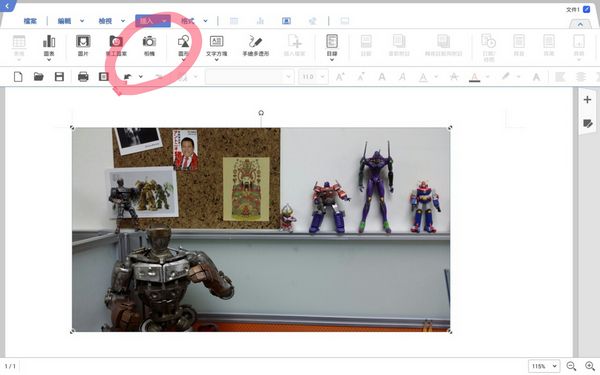Image resolution: width=600 pixels, height=375 pixels.
Task: Click align left paragraph icon
Action: (560, 77)
